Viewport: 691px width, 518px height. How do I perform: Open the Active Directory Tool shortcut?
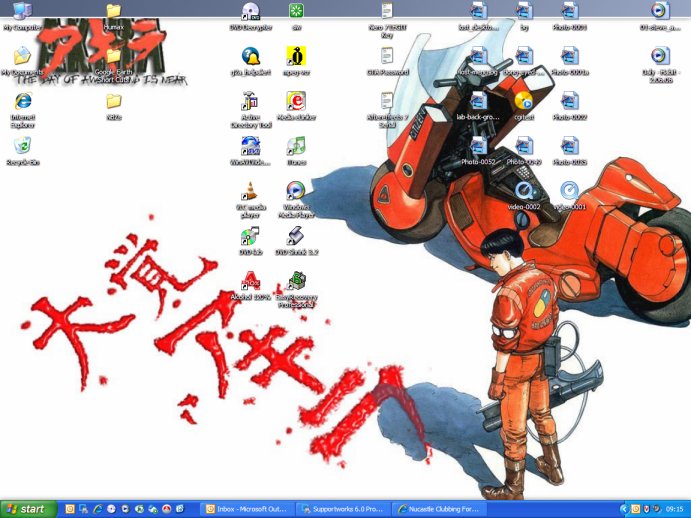coord(250,102)
